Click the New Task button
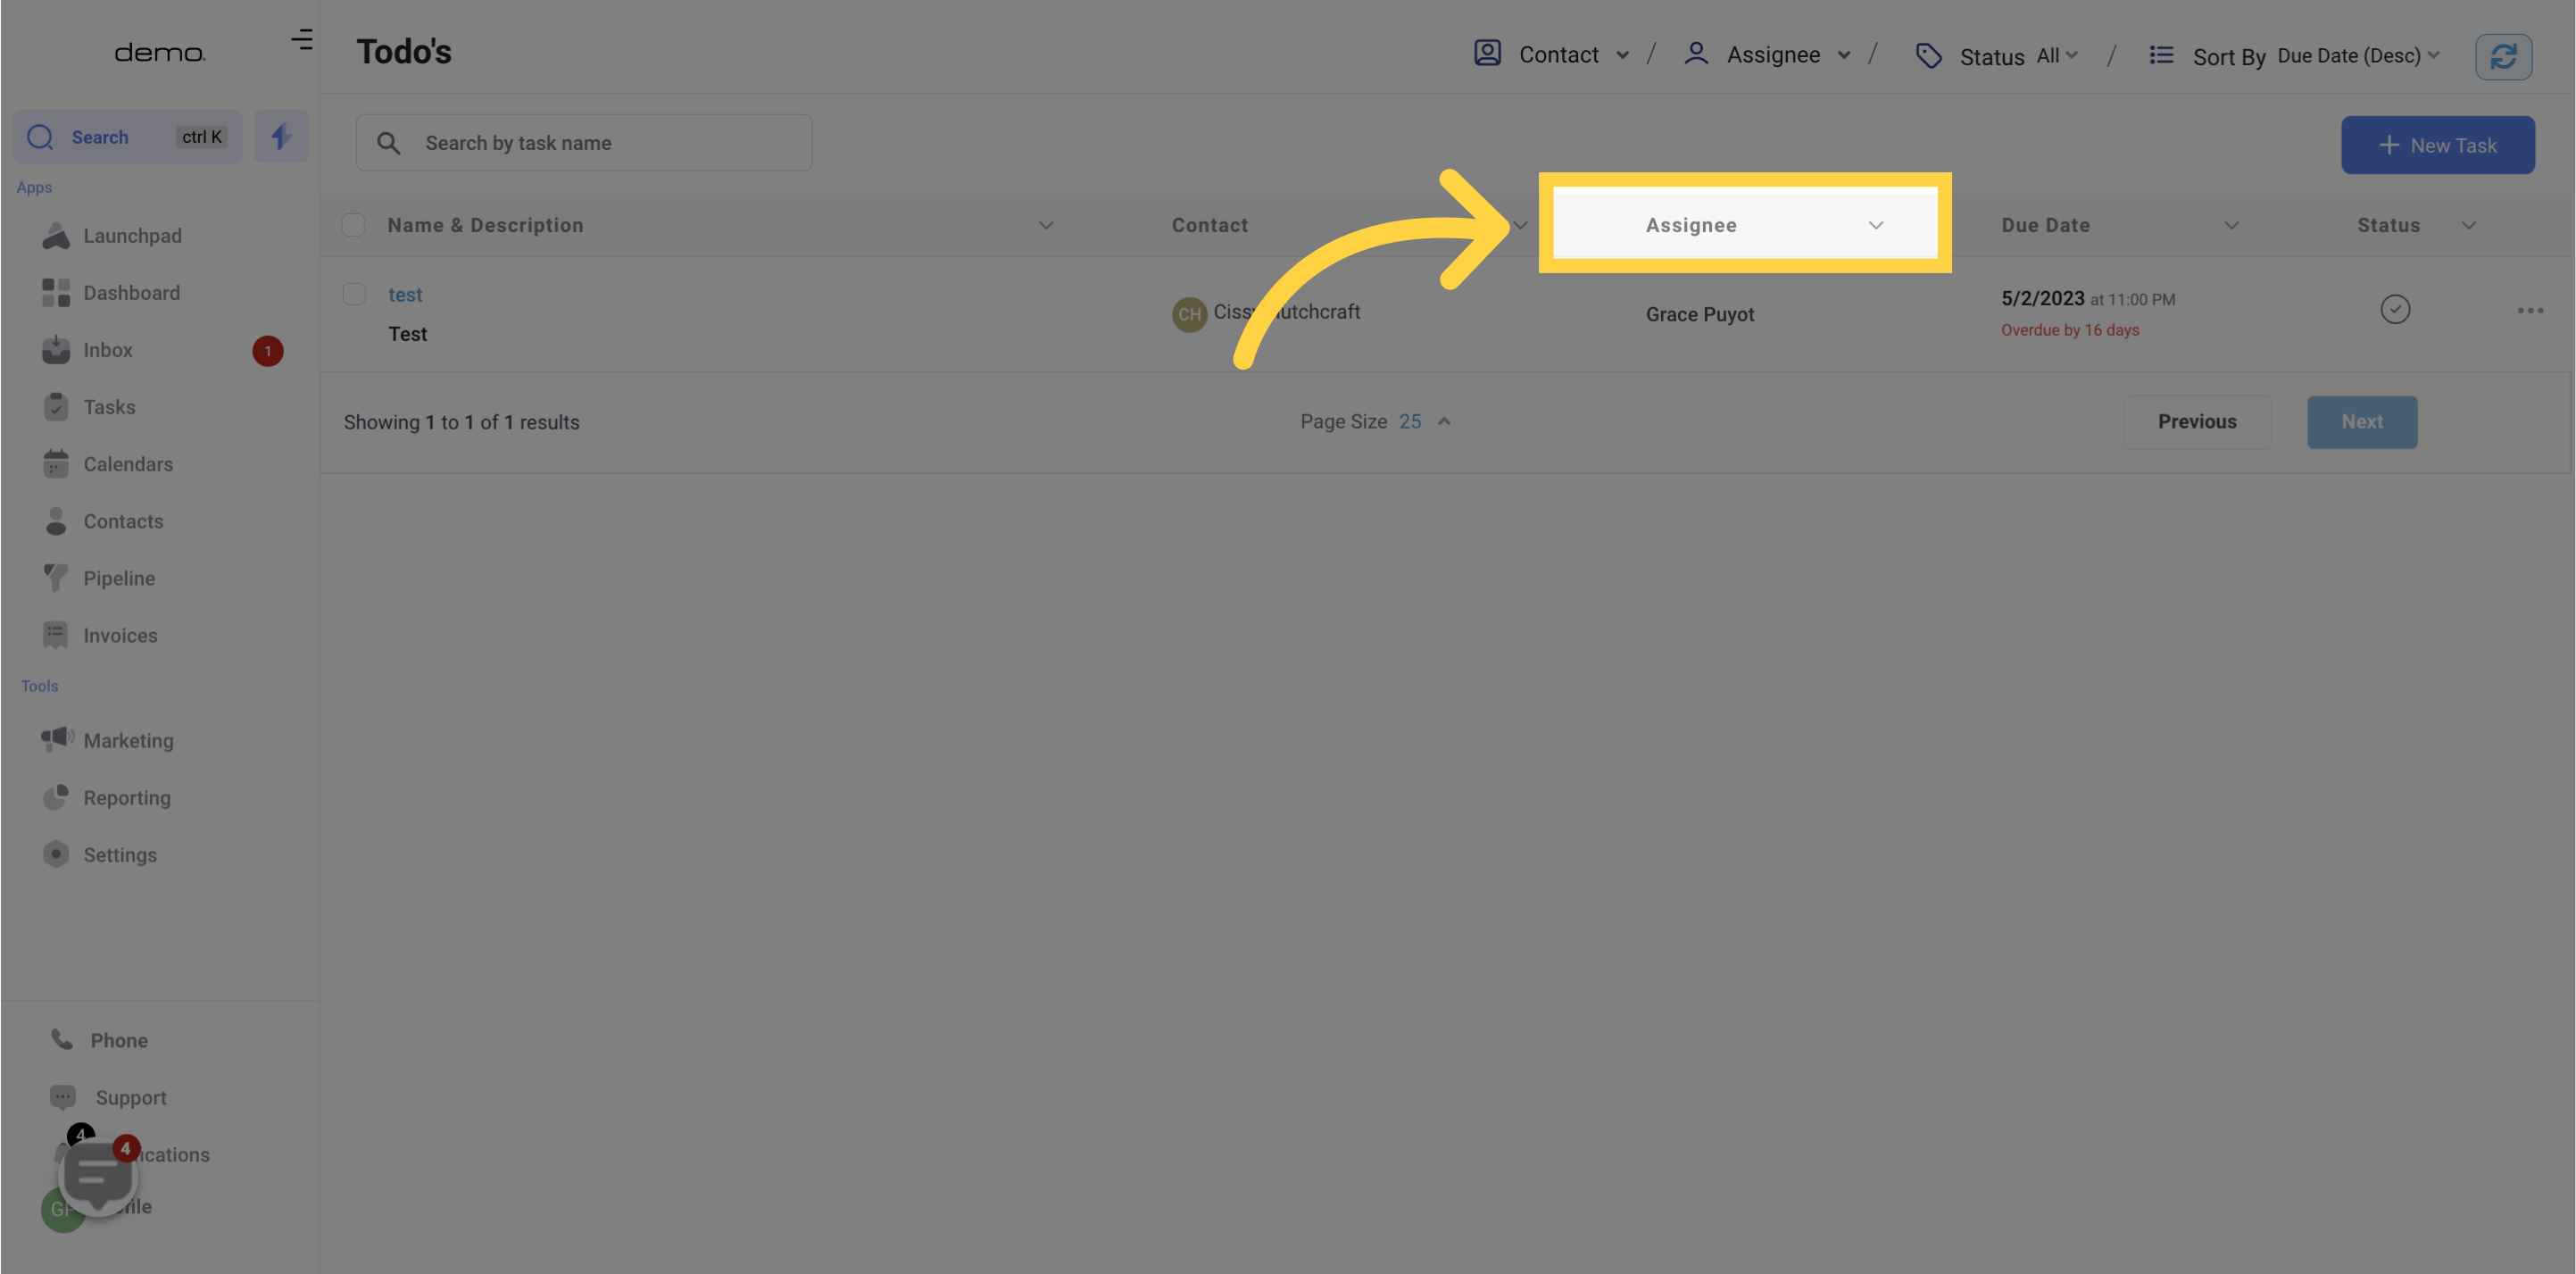The width and height of the screenshot is (2576, 1274). click(2438, 143)
